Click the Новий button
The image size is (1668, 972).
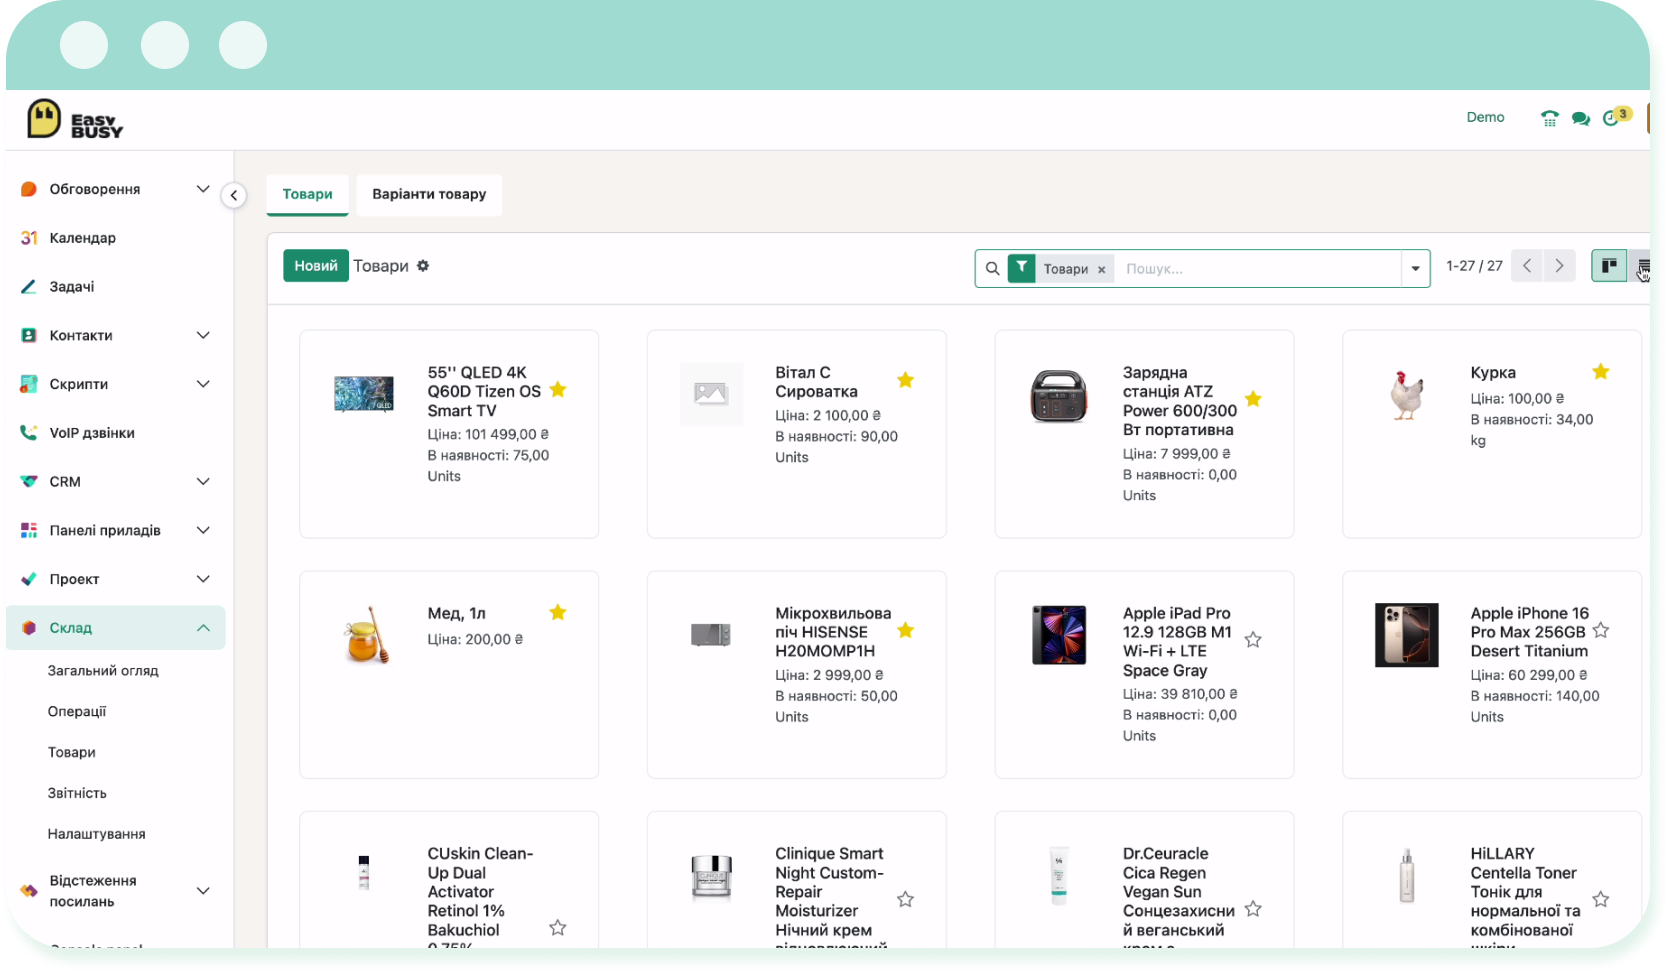click(x=316, y=266)
